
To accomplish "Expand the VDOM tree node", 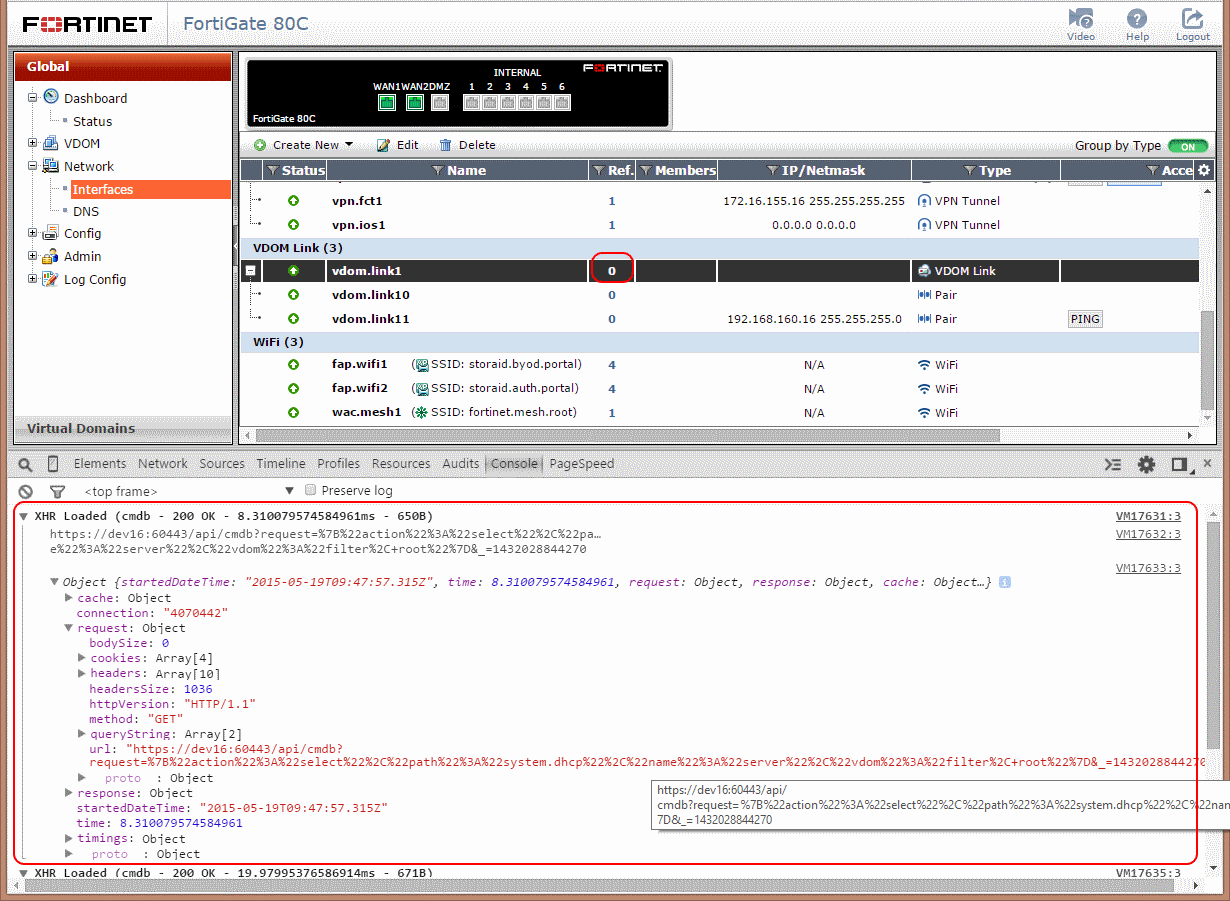I will click(32, 143).
